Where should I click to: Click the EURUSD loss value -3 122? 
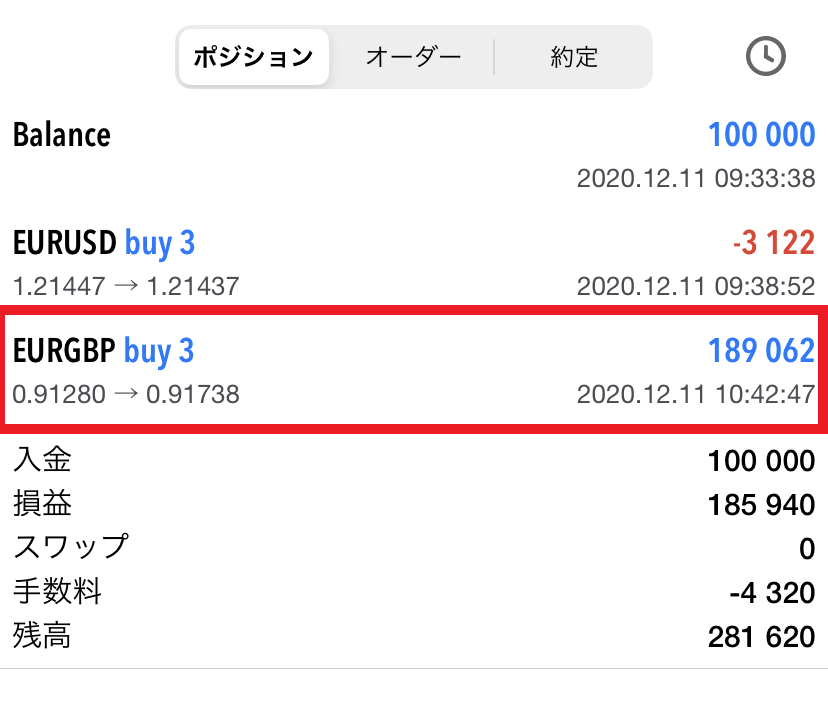(x=774, y=242)
